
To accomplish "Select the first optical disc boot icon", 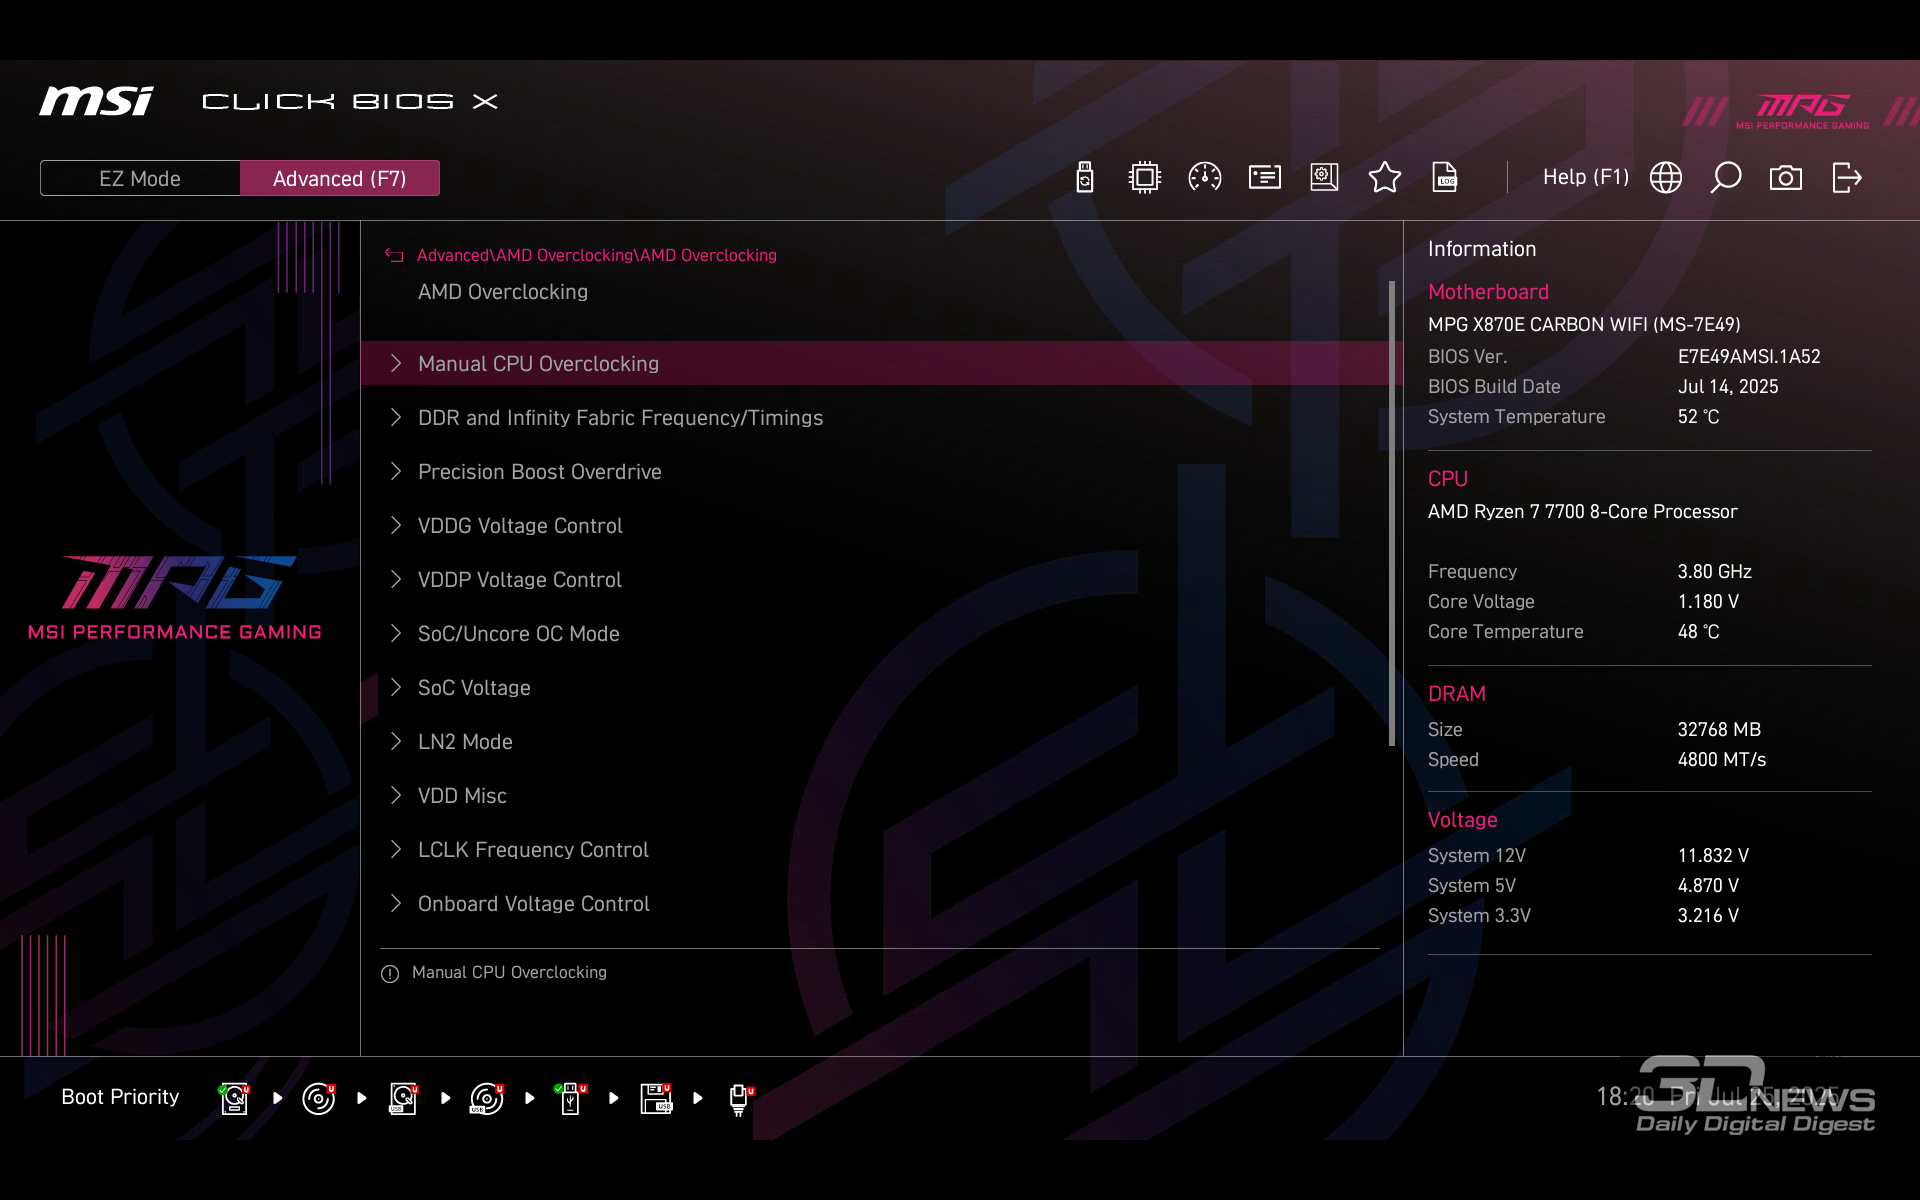I will click(319, 1098).
